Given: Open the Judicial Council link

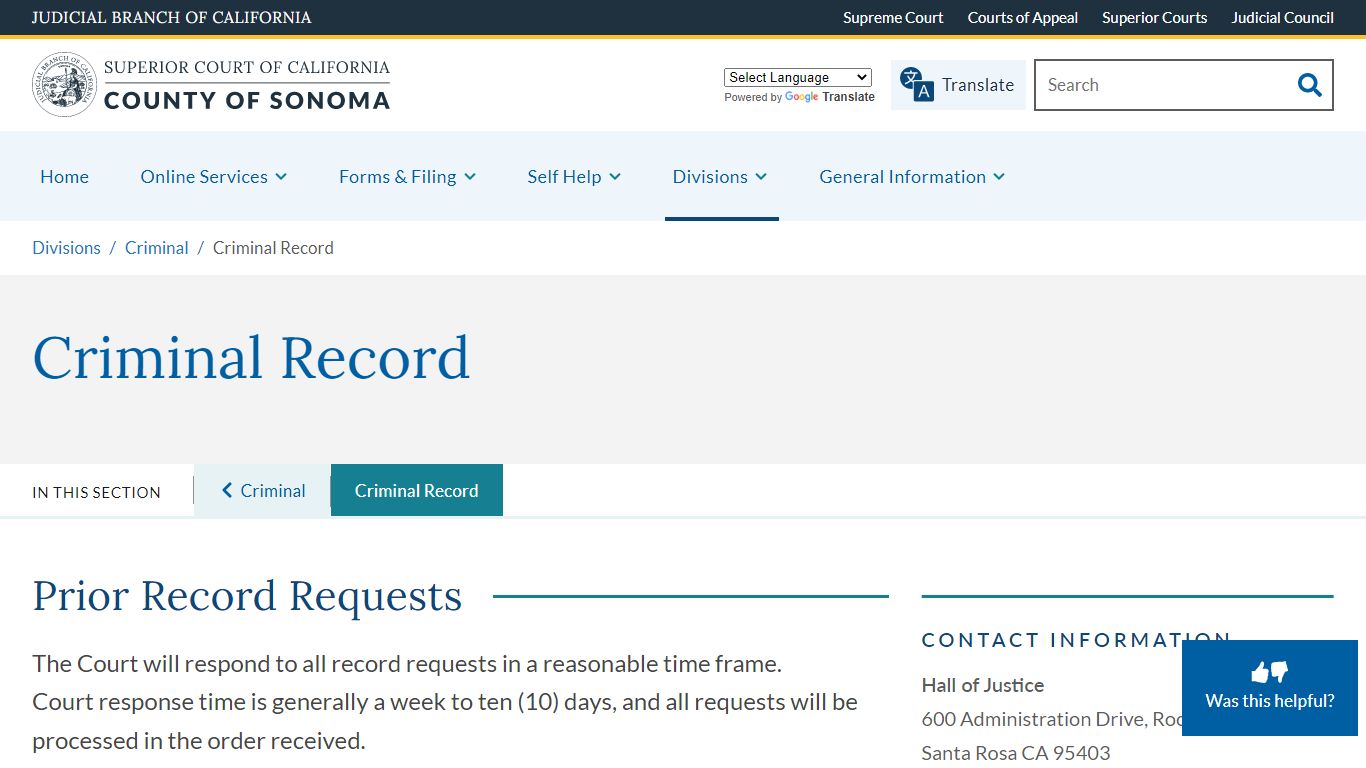Looking at the screenshot, I should pos(1283,18).
